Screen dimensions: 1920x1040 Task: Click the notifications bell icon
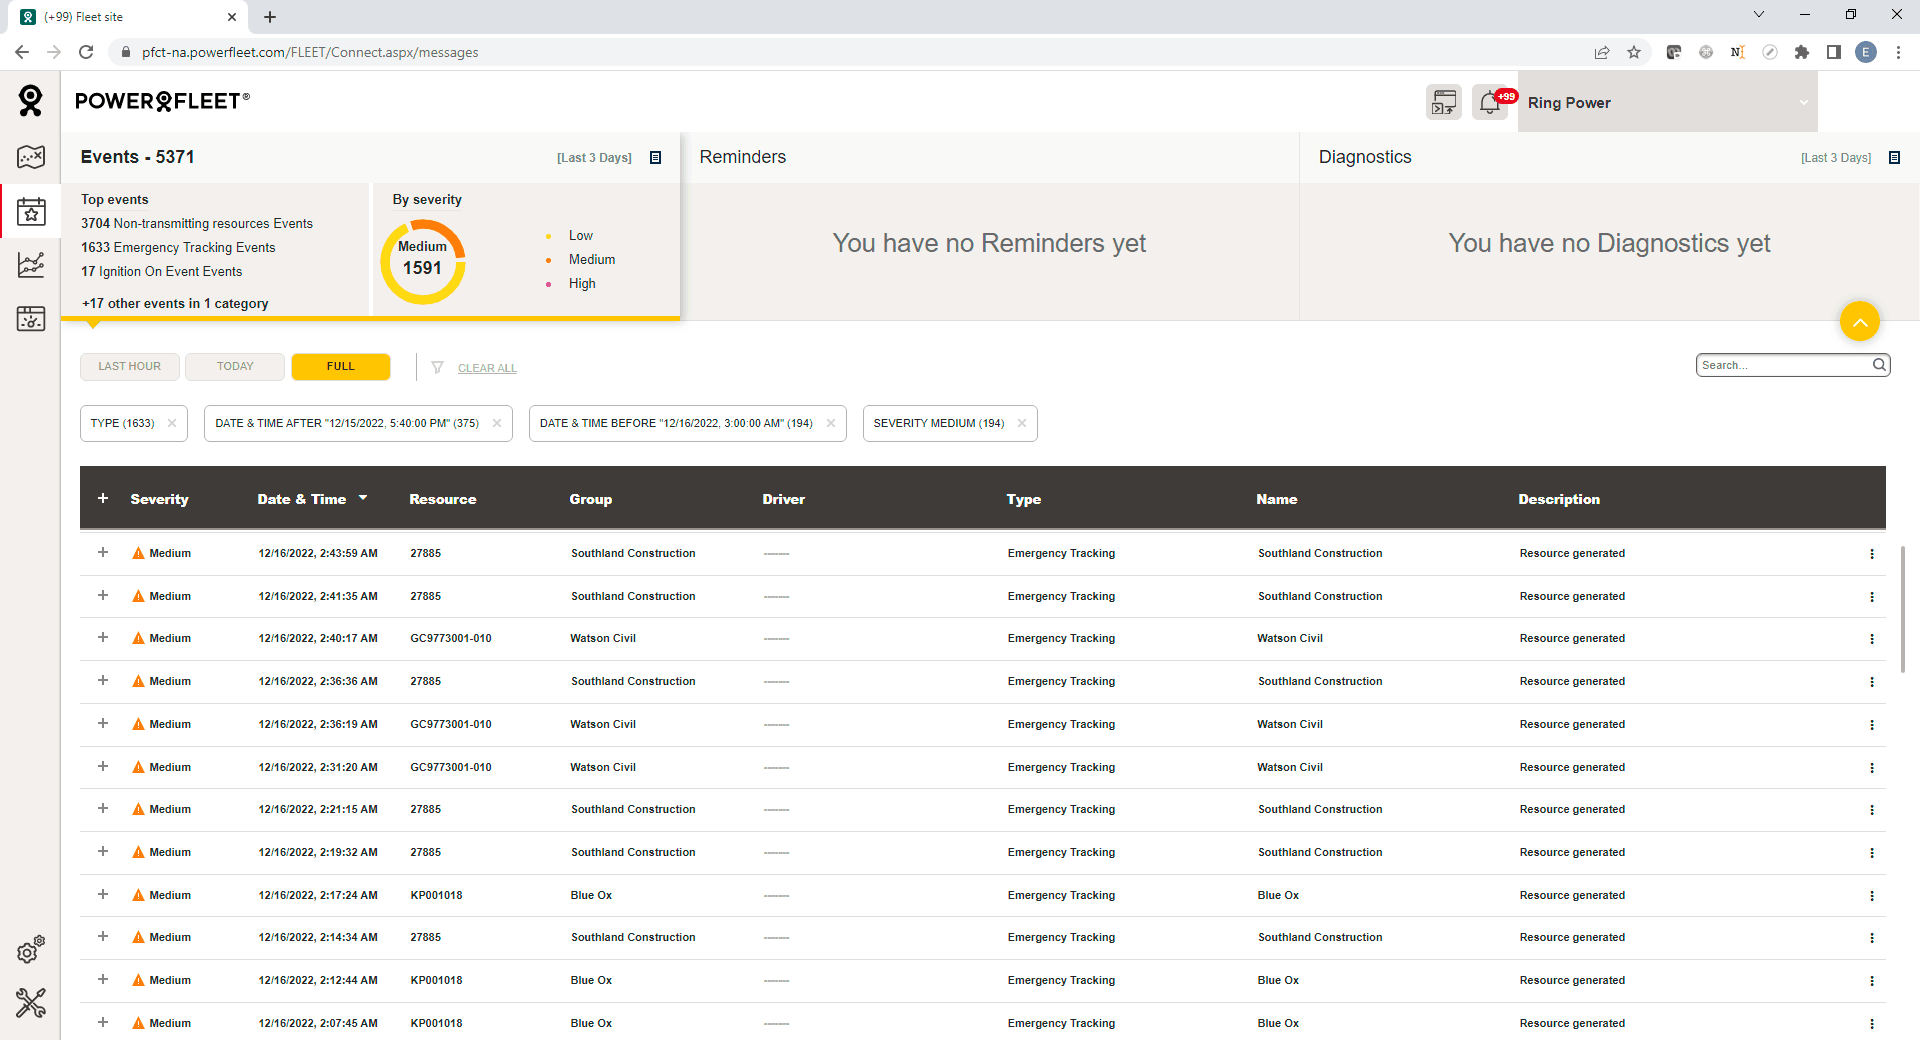tap(1490, 102)
